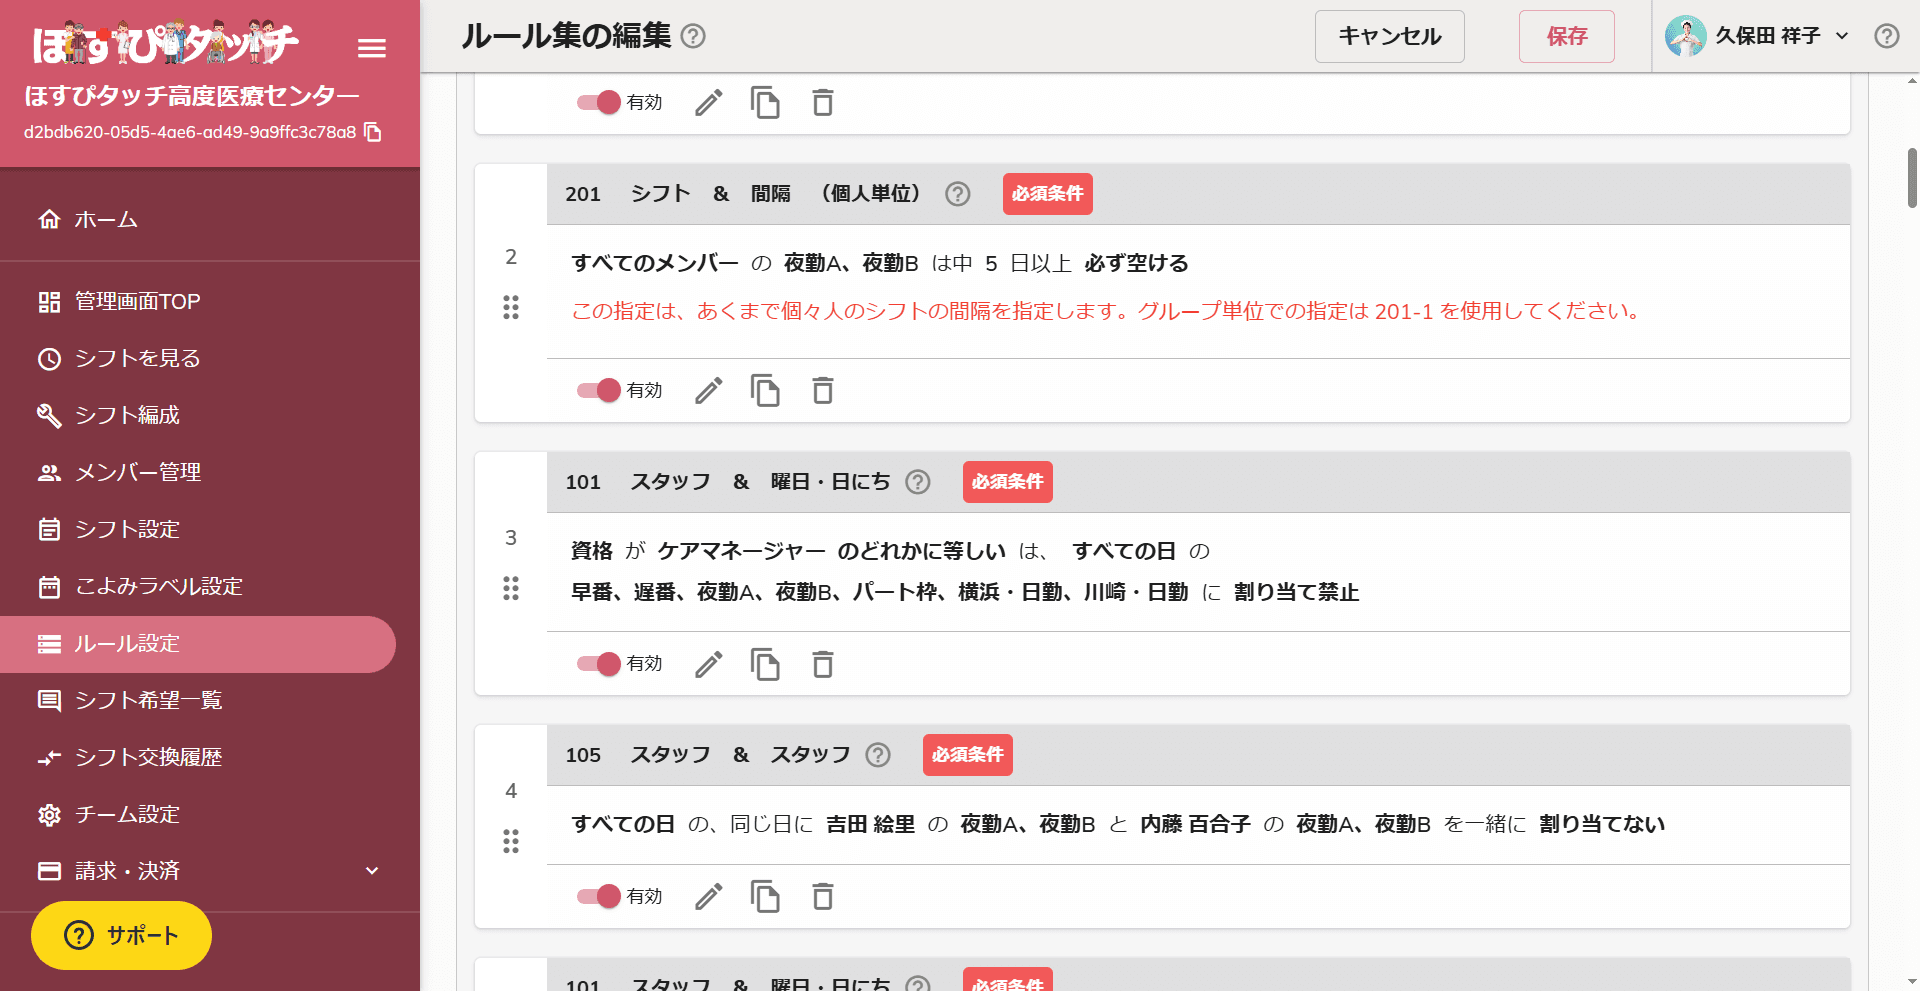Click the vertical scrollbar thumb
The width and height of the screenshot is (1920, 991).
click(x=1912, y=178)
